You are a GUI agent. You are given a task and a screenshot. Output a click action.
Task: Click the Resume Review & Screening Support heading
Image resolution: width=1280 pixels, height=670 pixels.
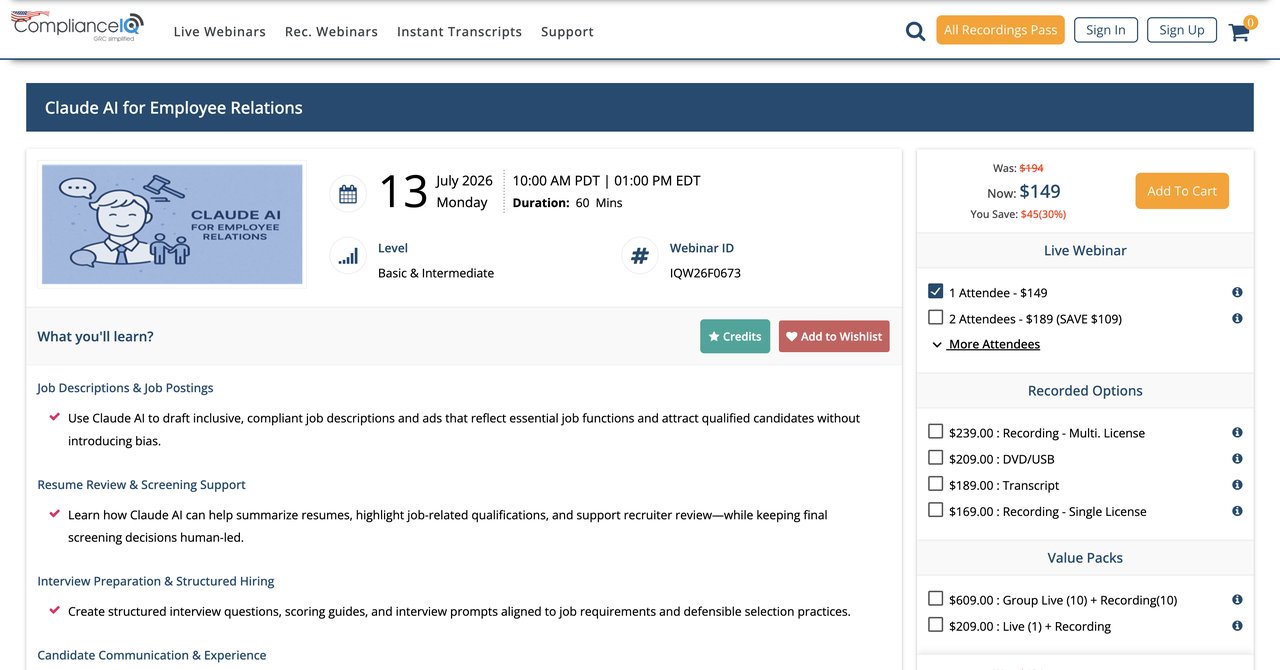[x=141, y=484]
